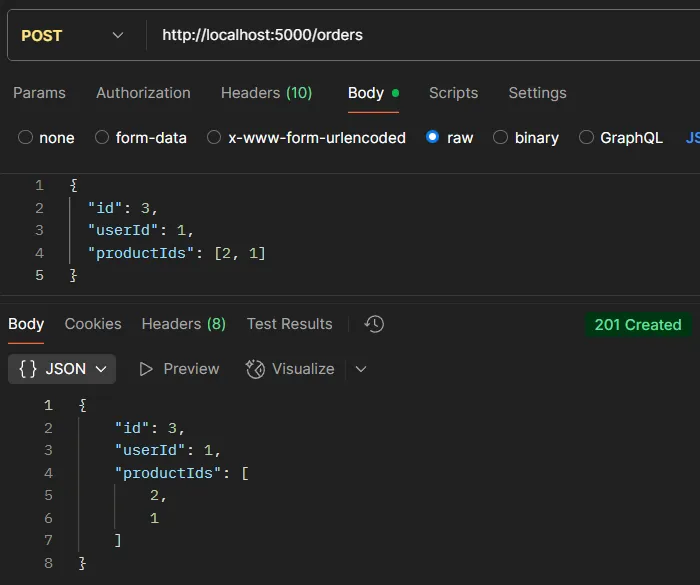Select the binary radio button
The height and width of the screenshot is (585, 700).
click(x=500, y=138)
